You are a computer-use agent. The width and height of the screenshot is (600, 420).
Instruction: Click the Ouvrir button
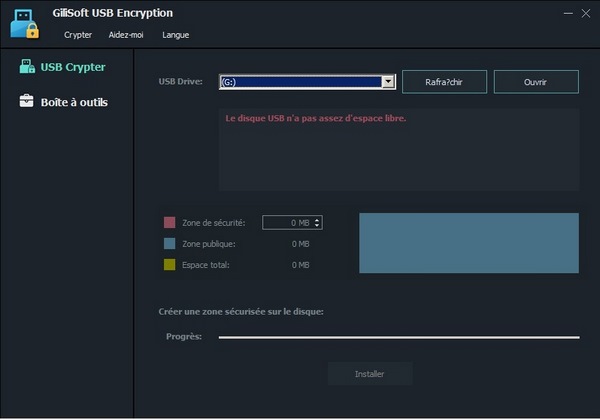pyautogui.click(x=536, y=82)
